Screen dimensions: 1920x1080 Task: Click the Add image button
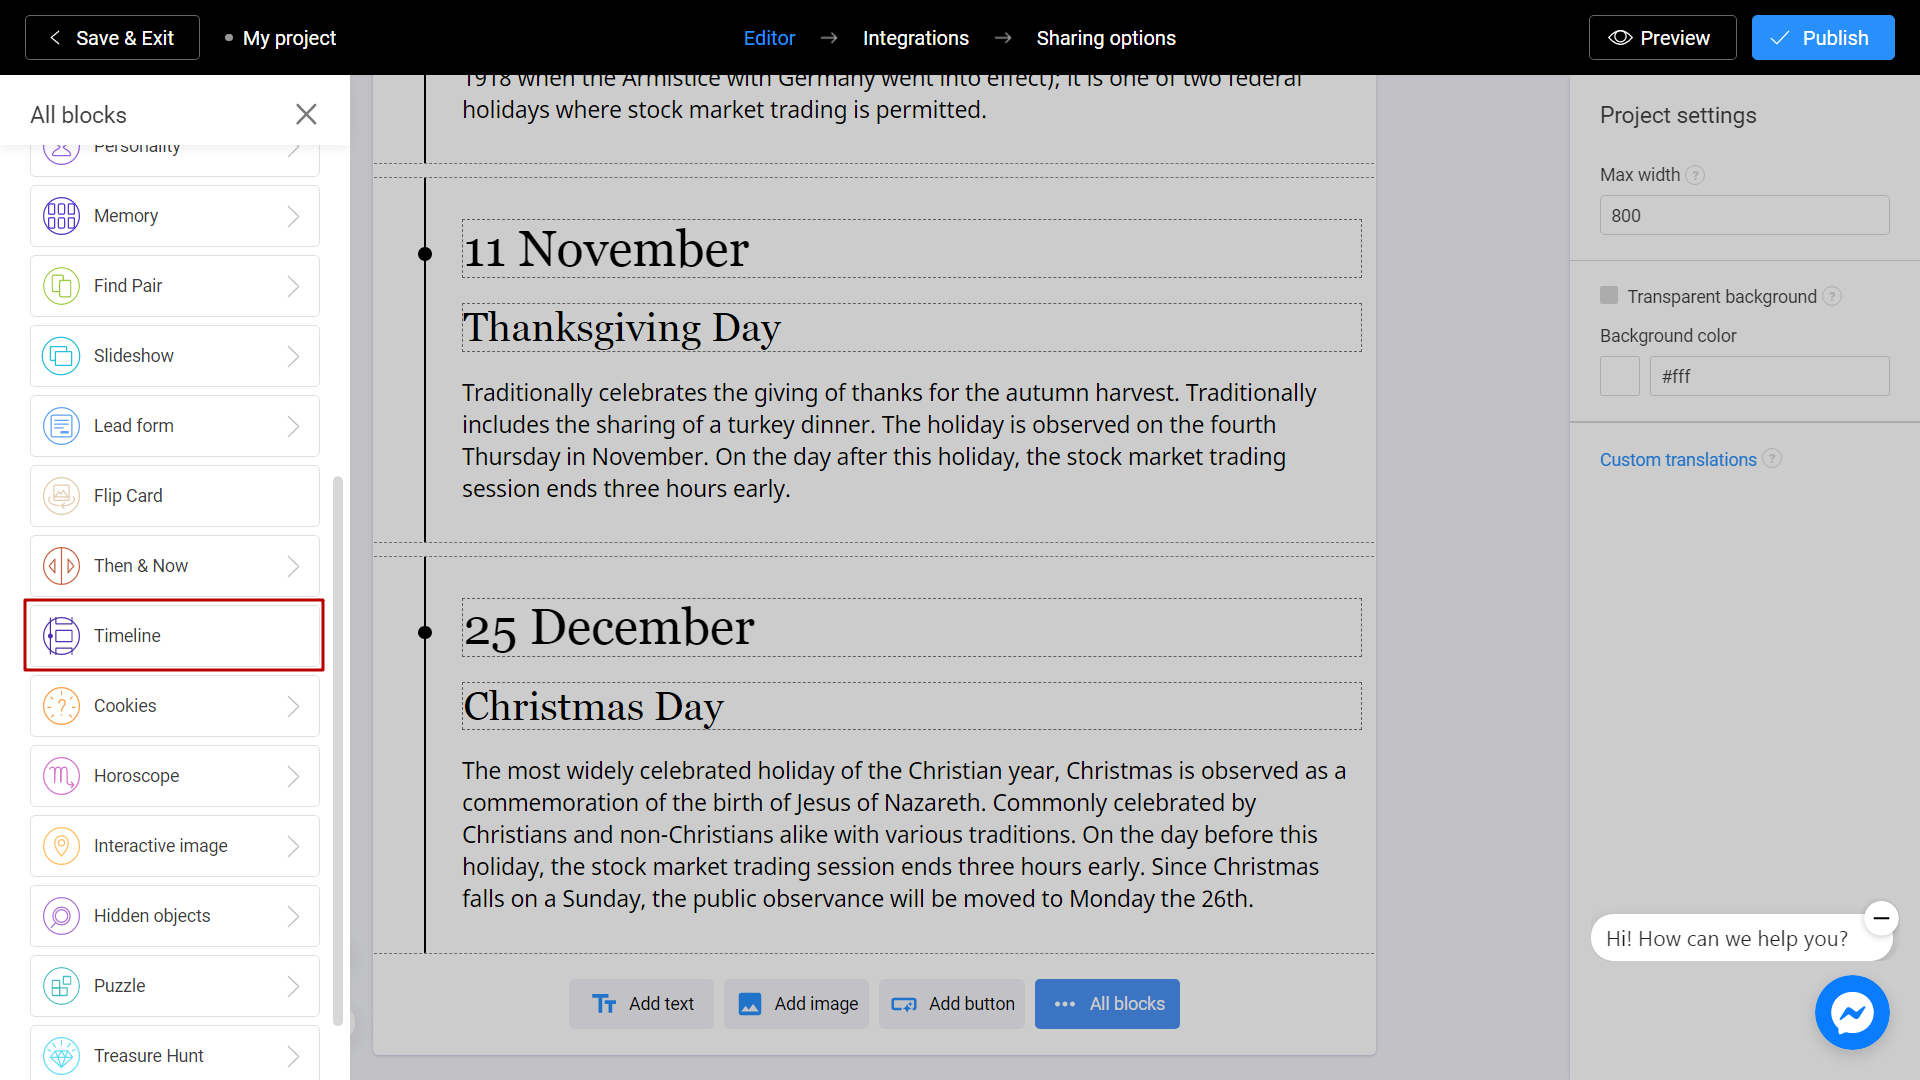pyautogui.click(x=796, y=1004)
